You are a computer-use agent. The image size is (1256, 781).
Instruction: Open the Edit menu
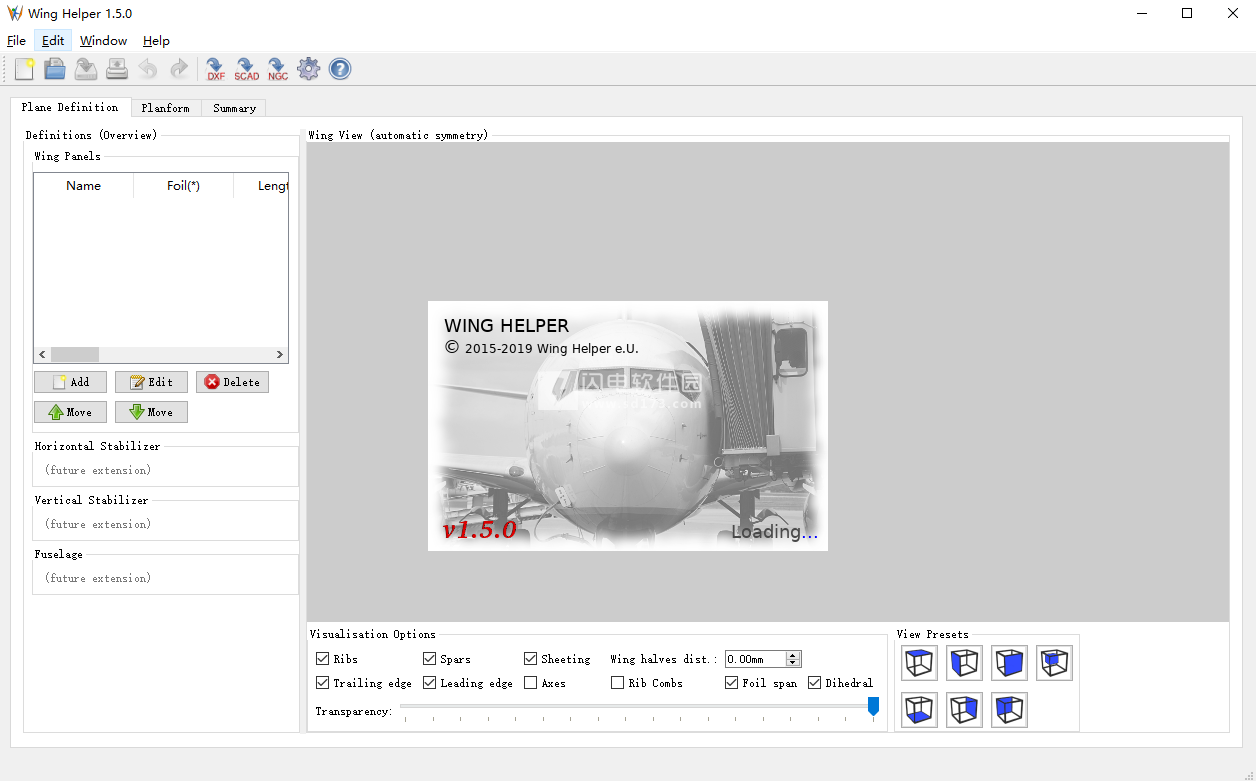[53, 41]
